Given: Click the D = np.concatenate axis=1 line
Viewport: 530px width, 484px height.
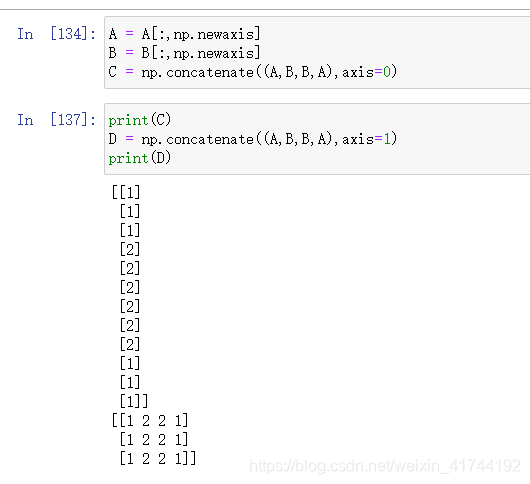Looking at the screenshot, I should 252,139.
